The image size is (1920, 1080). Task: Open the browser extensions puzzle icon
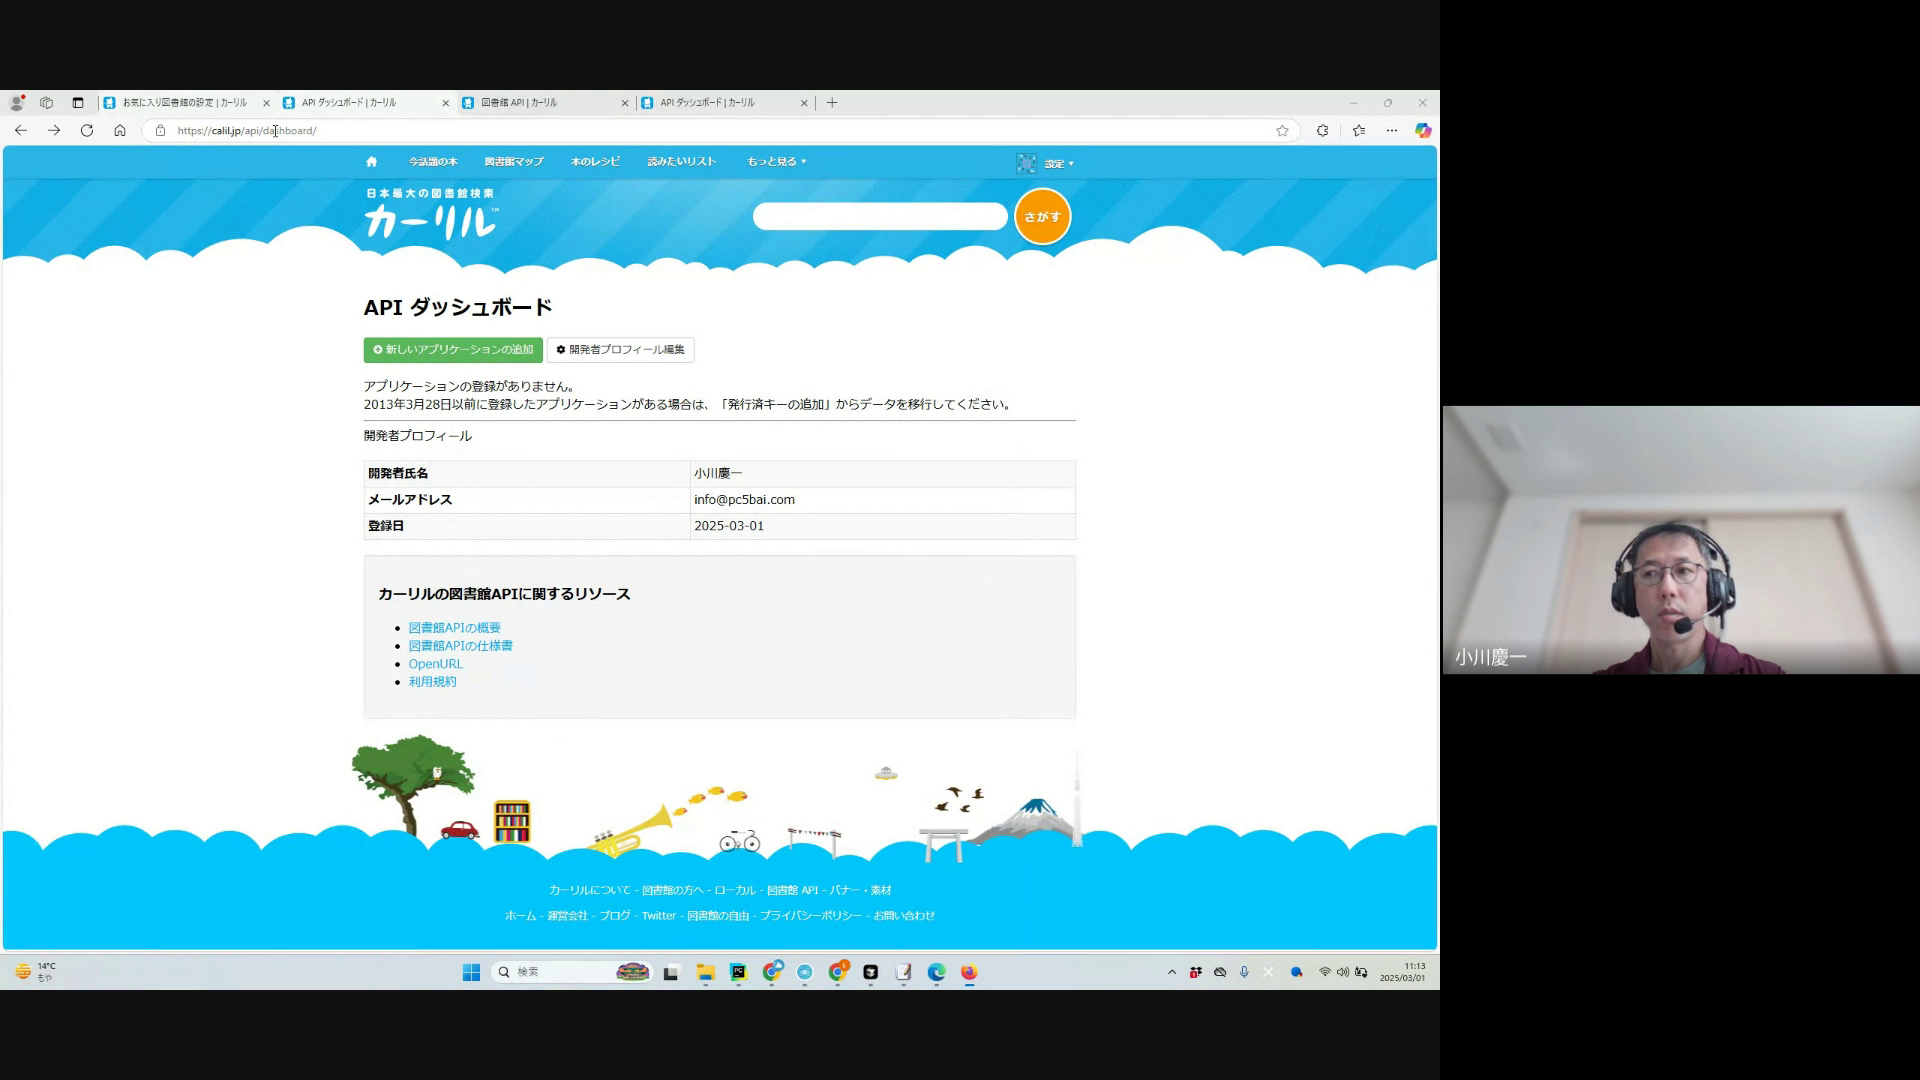[1322, 131]
